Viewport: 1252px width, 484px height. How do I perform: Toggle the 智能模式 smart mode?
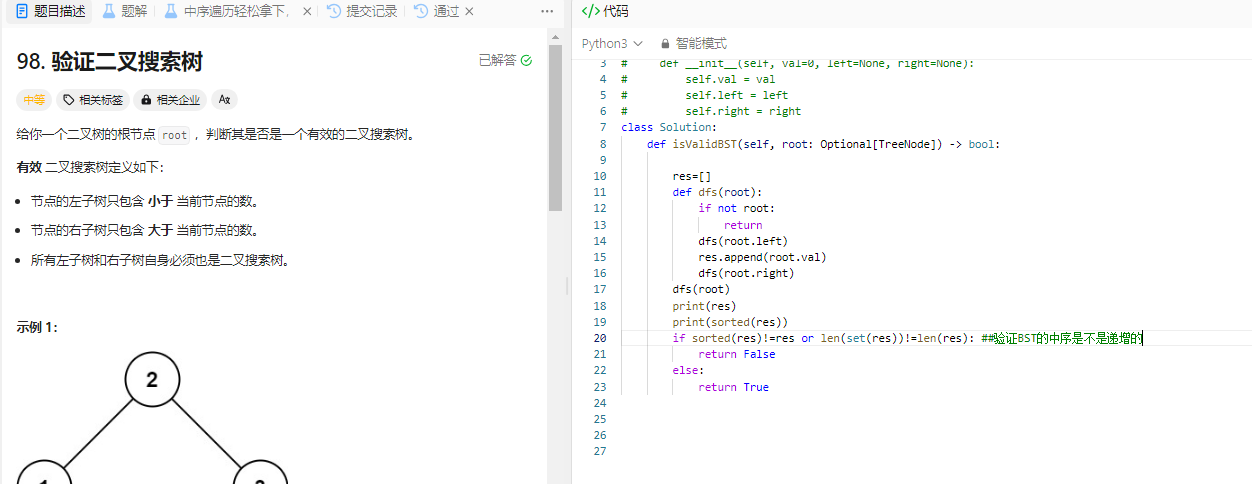694,44
